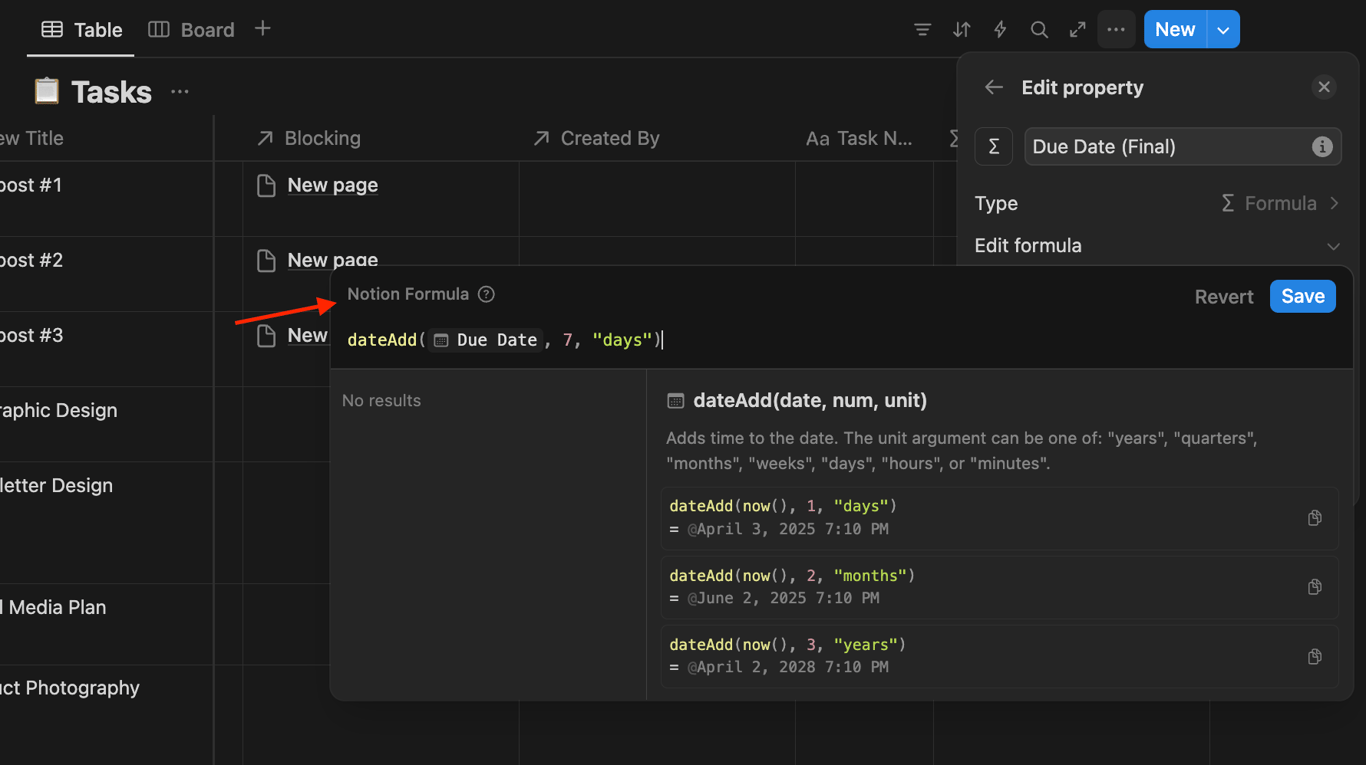Click the sigma property icon button
The height and width of the screenshot is (765, 1366).
pos(994,147)
